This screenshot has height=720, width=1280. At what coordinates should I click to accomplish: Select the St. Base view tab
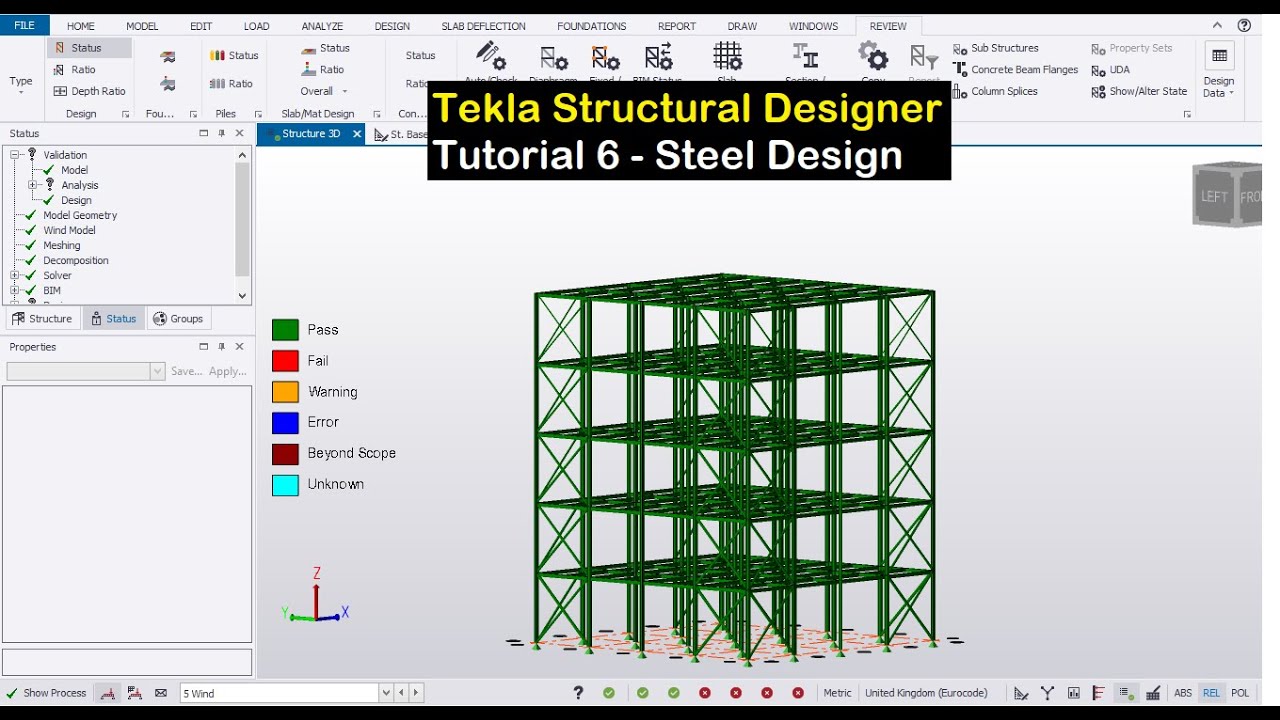399,134
